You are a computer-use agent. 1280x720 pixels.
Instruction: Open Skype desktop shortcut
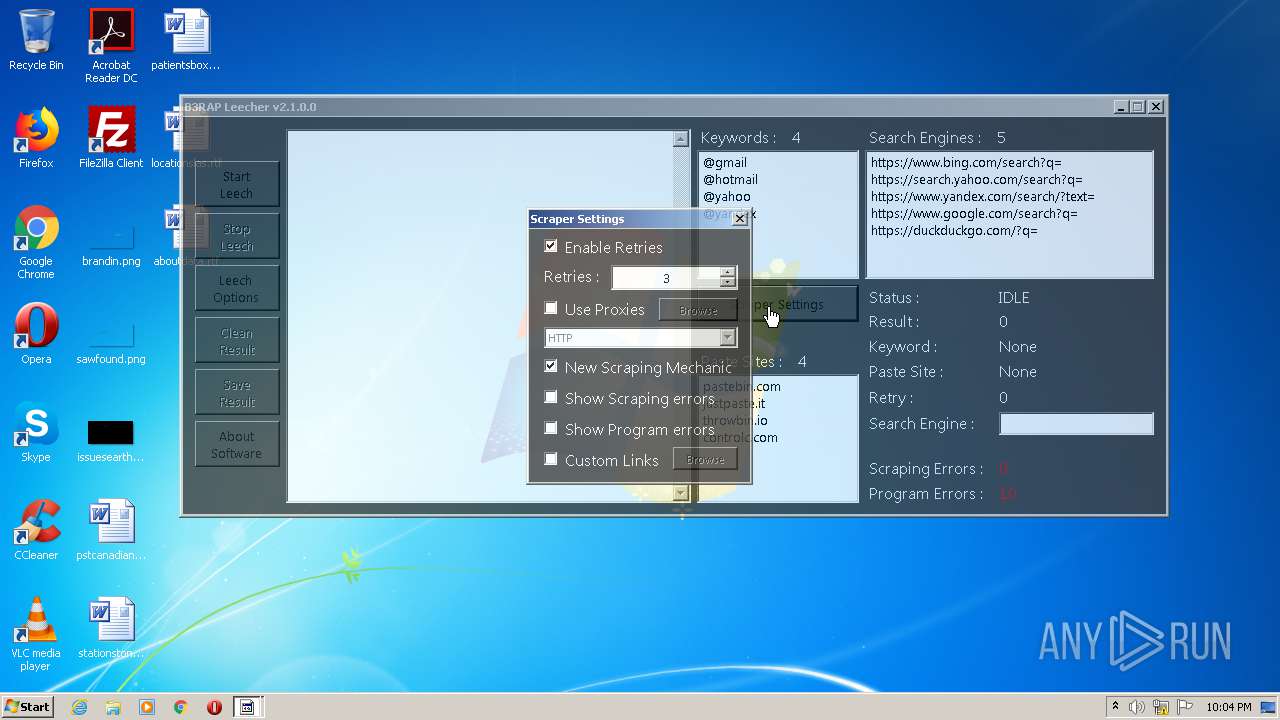pyautogui.click(x=36, y=432)
